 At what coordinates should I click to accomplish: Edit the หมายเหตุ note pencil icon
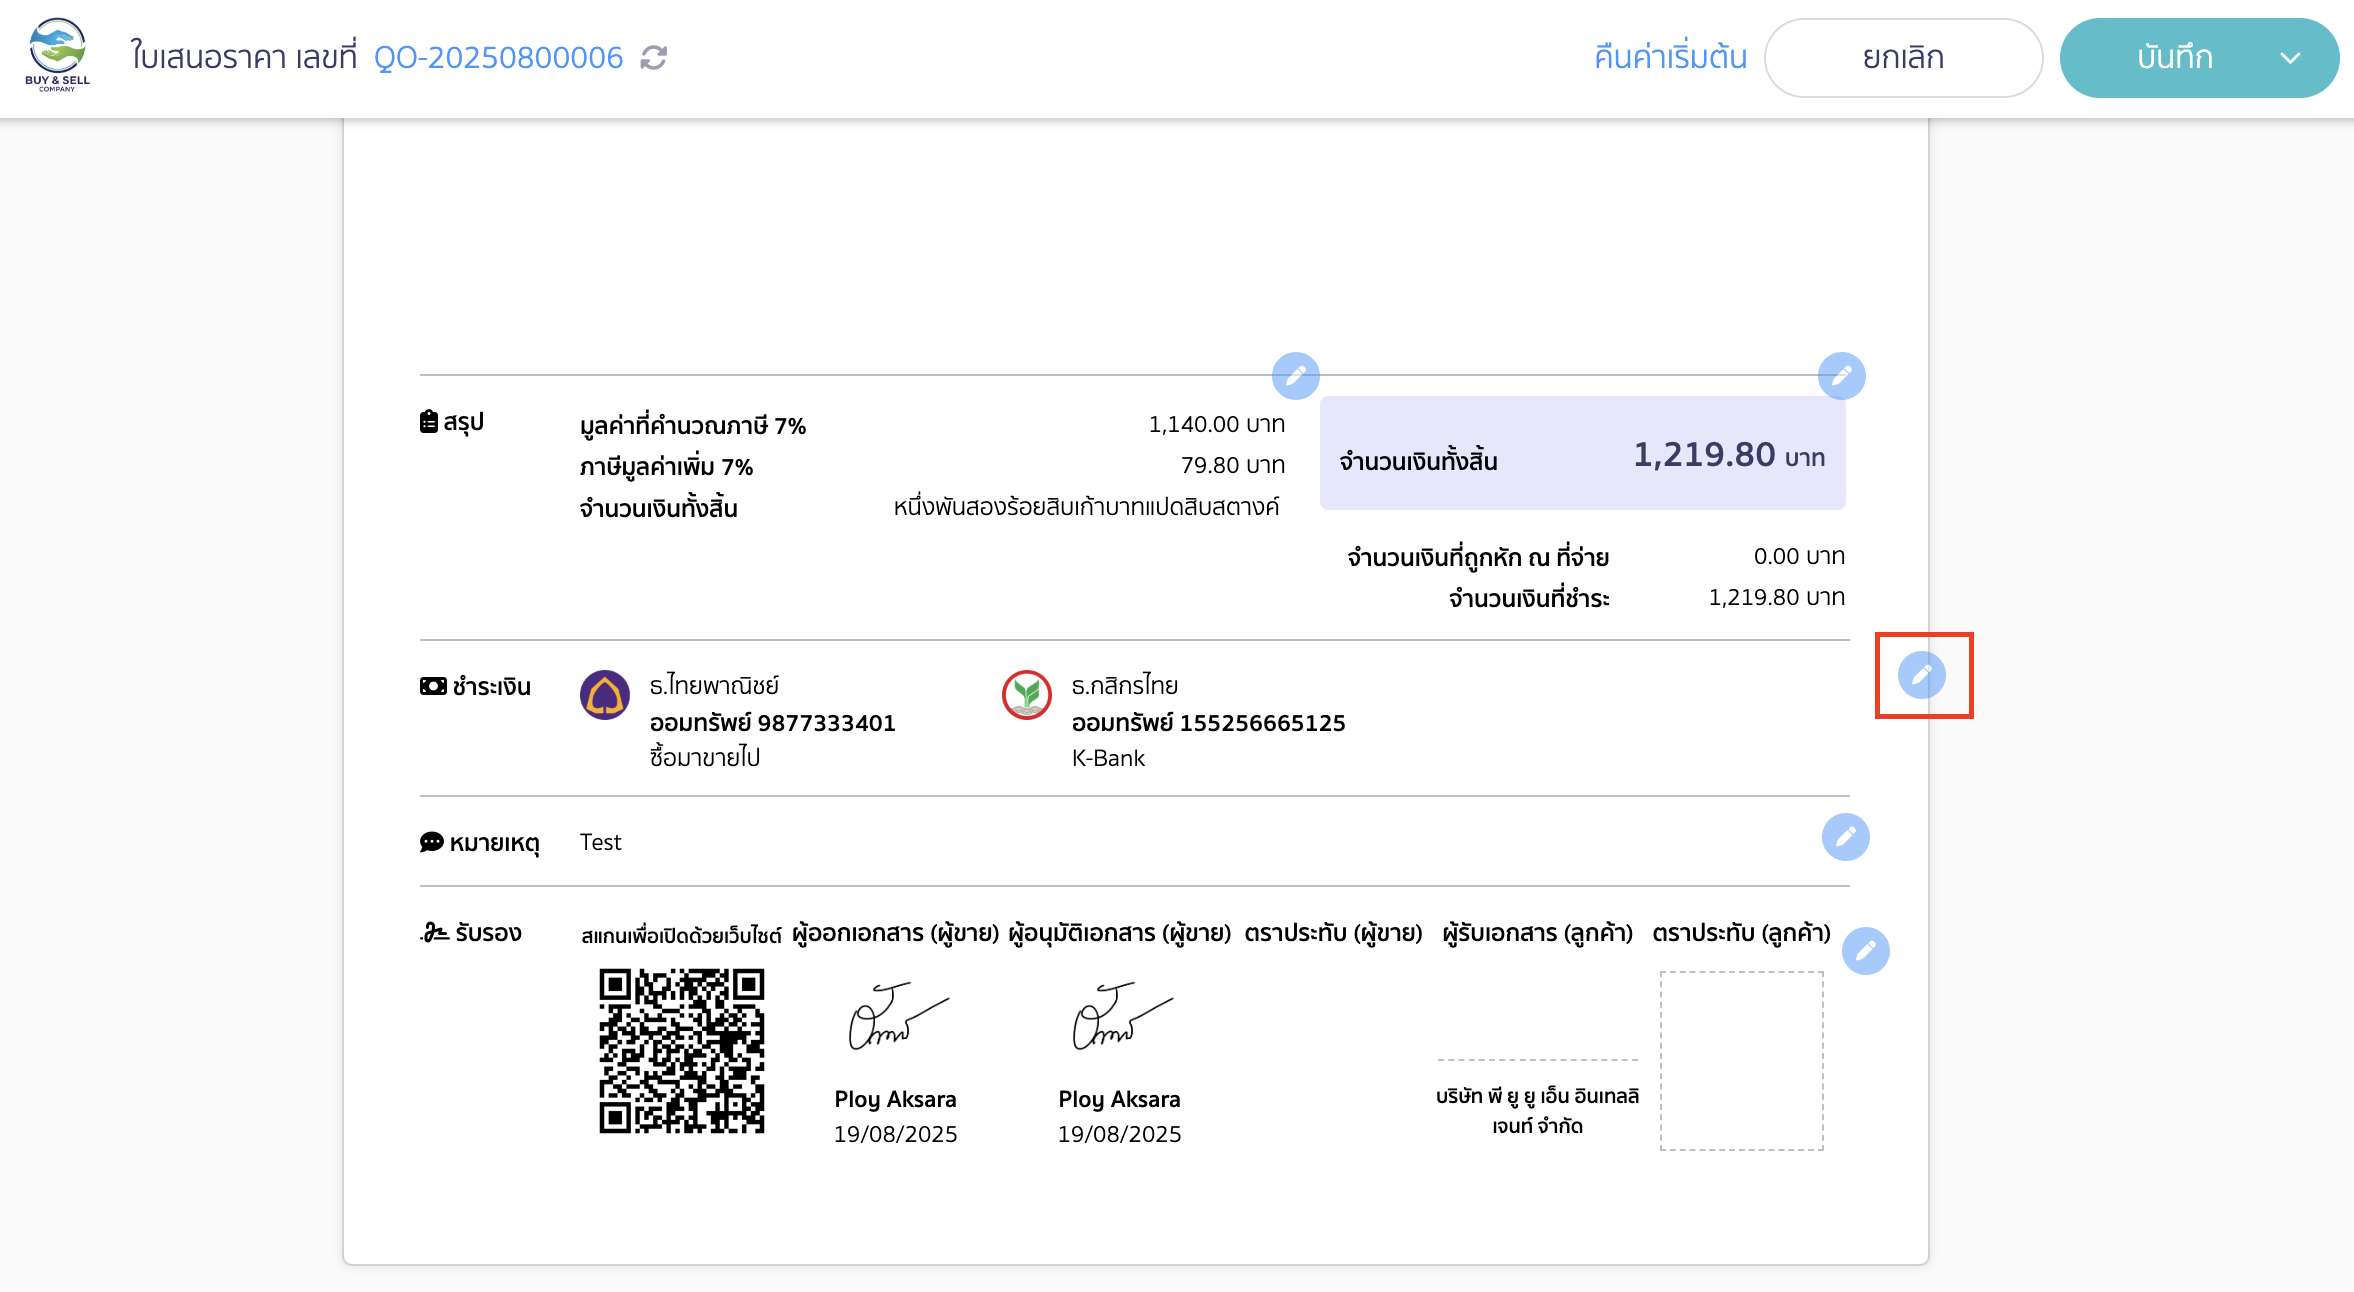coord(1845,837)
